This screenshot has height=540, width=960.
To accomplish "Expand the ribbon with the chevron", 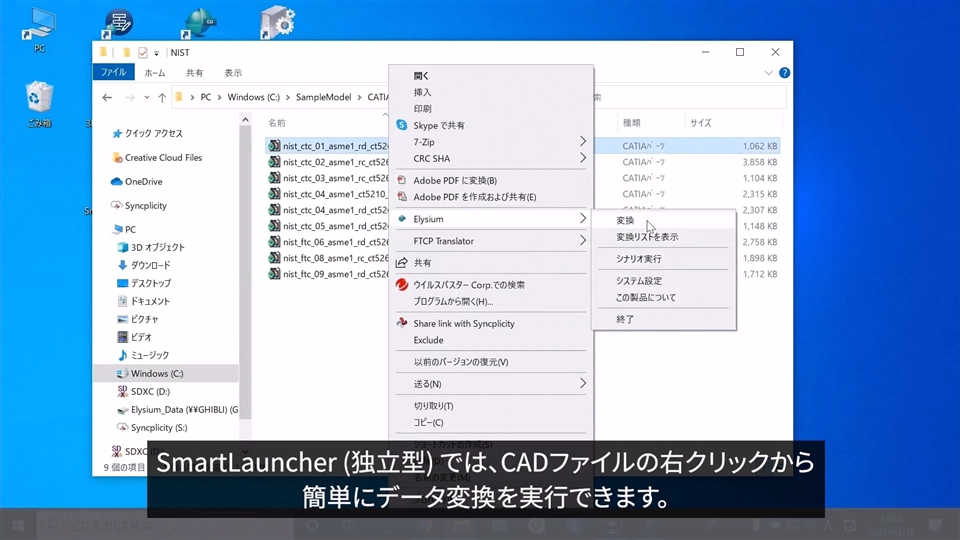I will click(x=768, y=73).
